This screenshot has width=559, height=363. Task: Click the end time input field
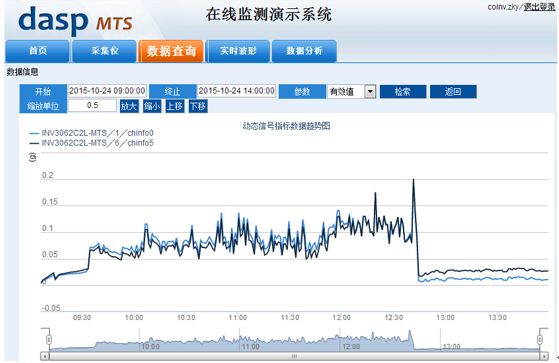(236, 91)
